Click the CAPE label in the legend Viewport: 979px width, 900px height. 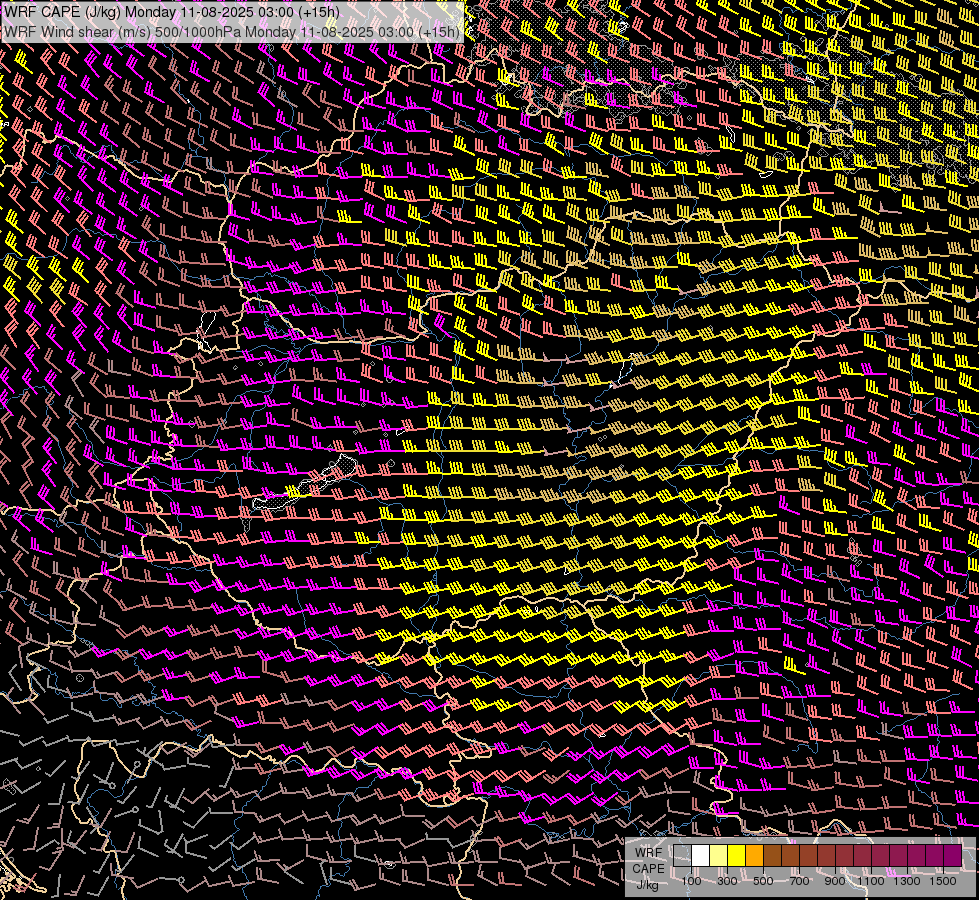(648, 869)
